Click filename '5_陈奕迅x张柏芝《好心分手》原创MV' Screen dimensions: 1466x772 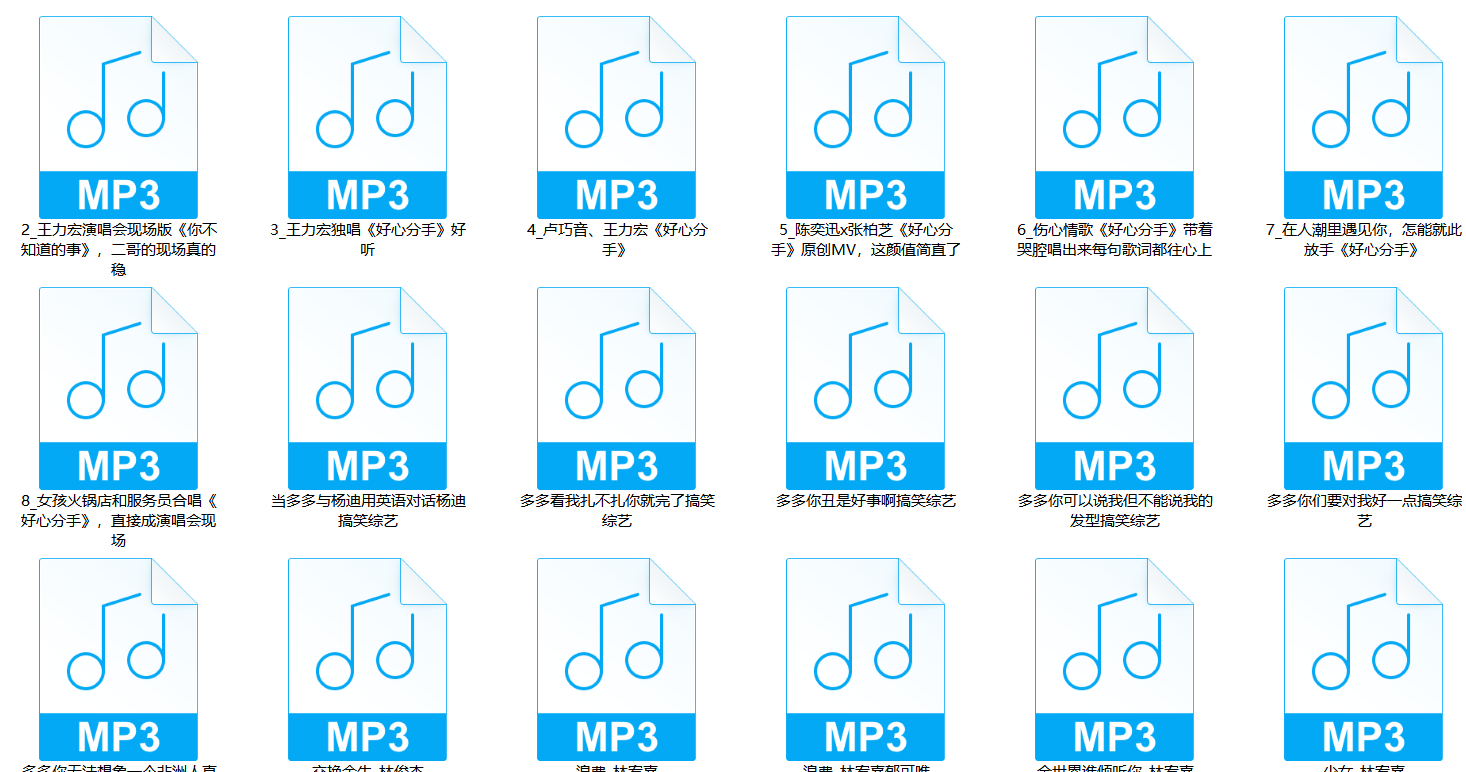coord(866,239)
